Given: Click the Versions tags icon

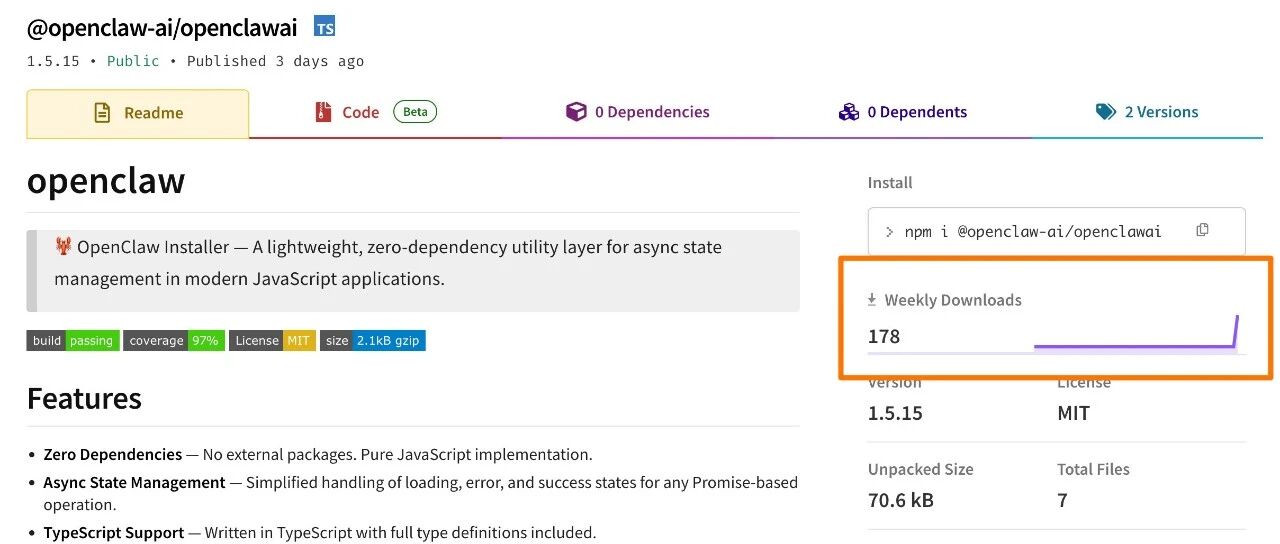Looking at the screenshot, I should [x=1106, y=112].
